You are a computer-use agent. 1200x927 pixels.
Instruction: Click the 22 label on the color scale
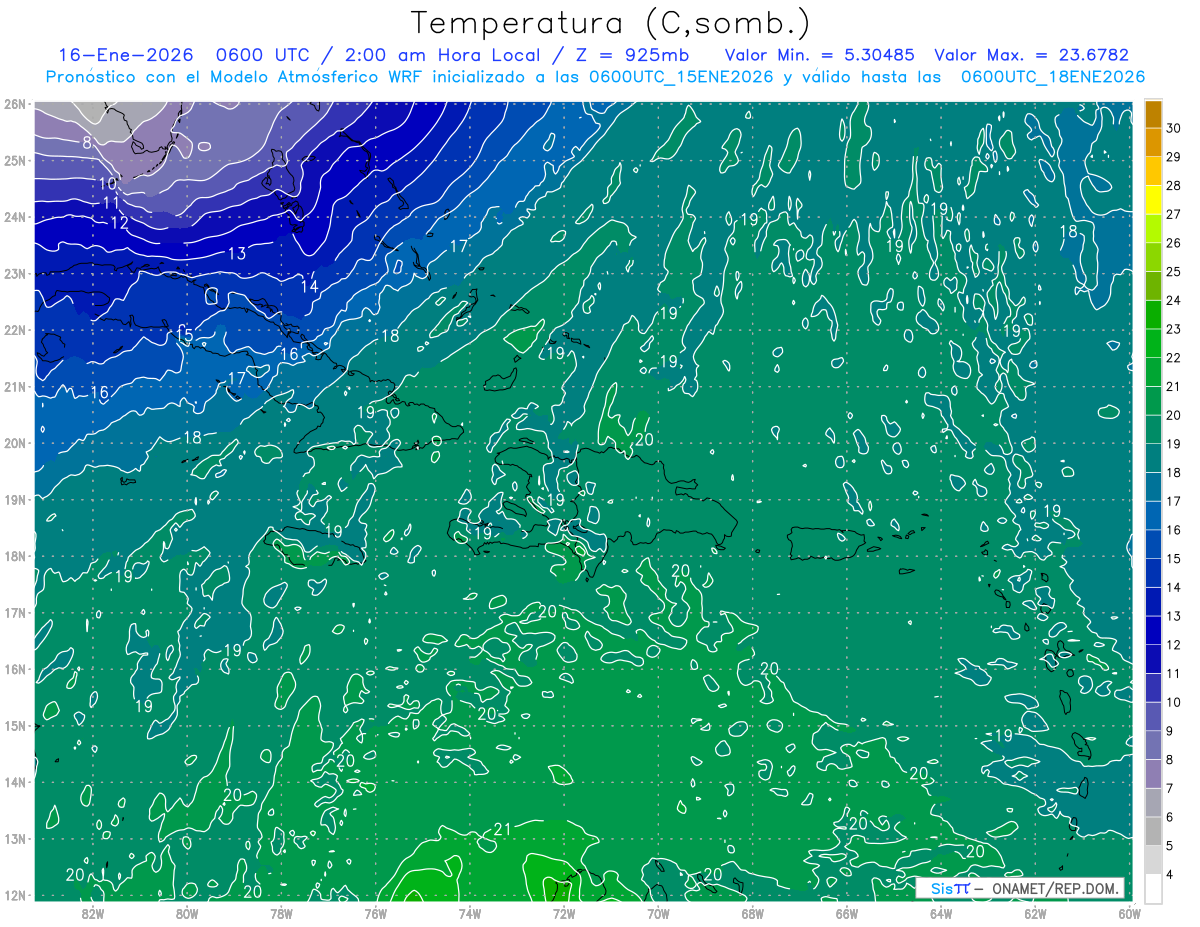[x=1174, y=358]
